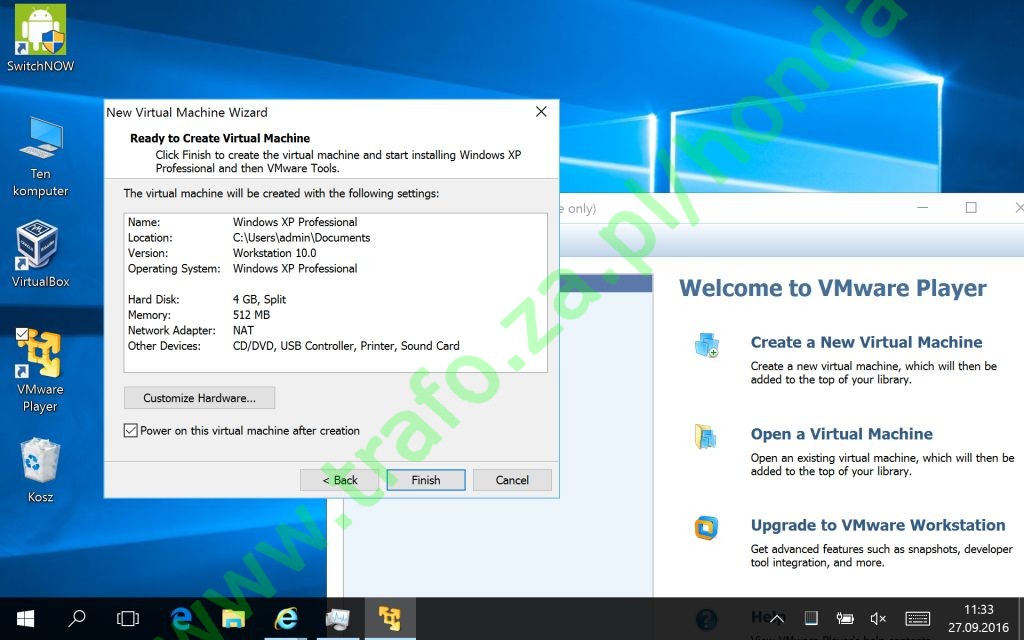Viewport: 1024px width, 640px height.
Task: Open the touch keyboard tray icon
Action: pos(918,618)
